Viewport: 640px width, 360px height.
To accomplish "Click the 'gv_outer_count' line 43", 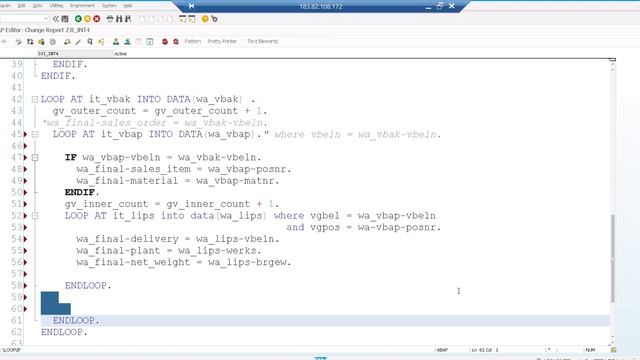I will (160, 111).
